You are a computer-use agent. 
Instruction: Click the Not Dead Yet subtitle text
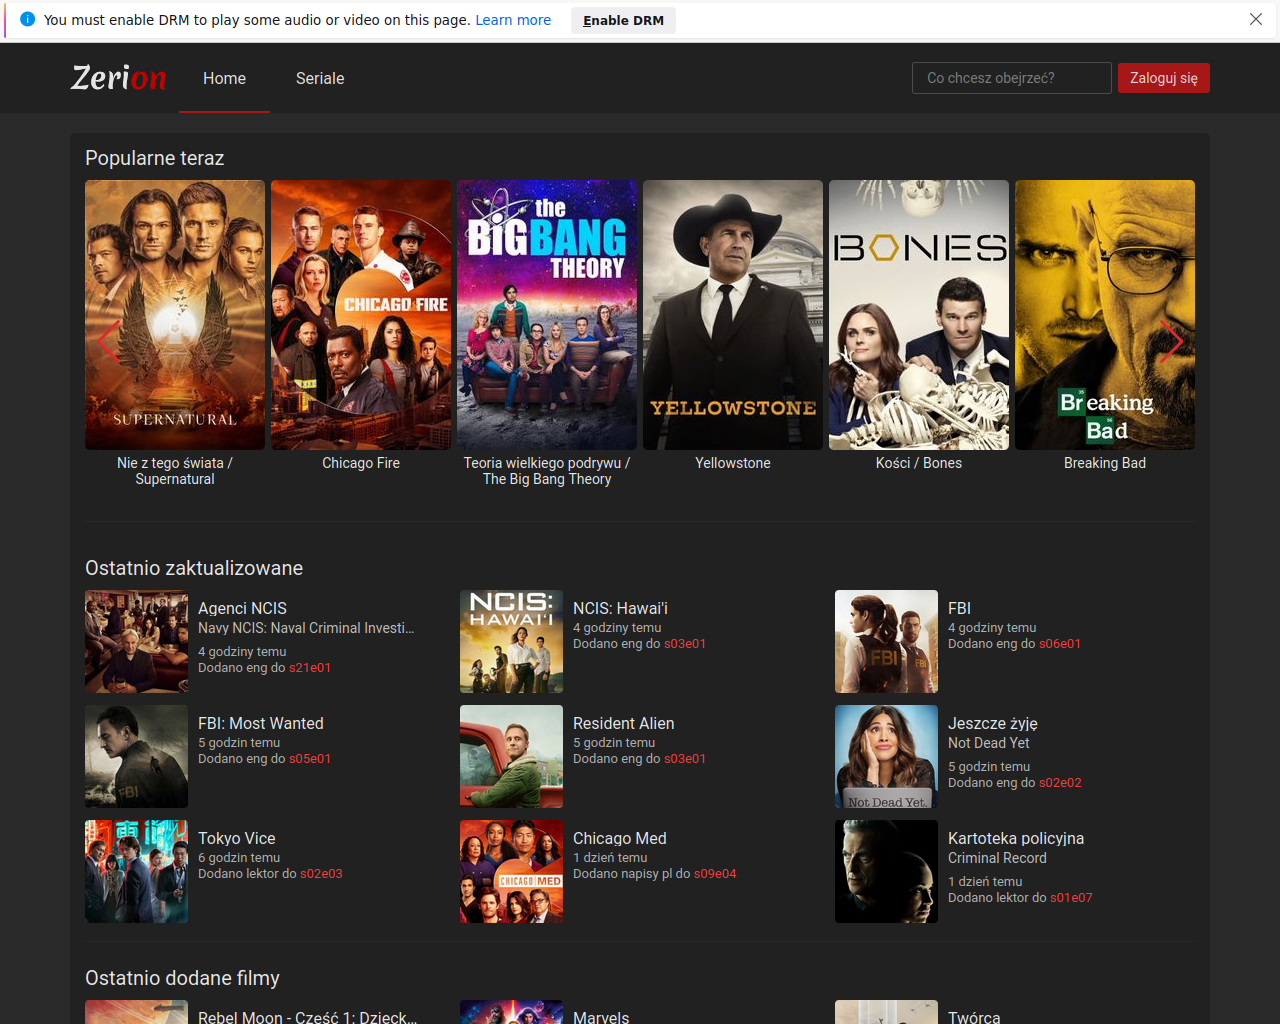(x=989, y=743)
